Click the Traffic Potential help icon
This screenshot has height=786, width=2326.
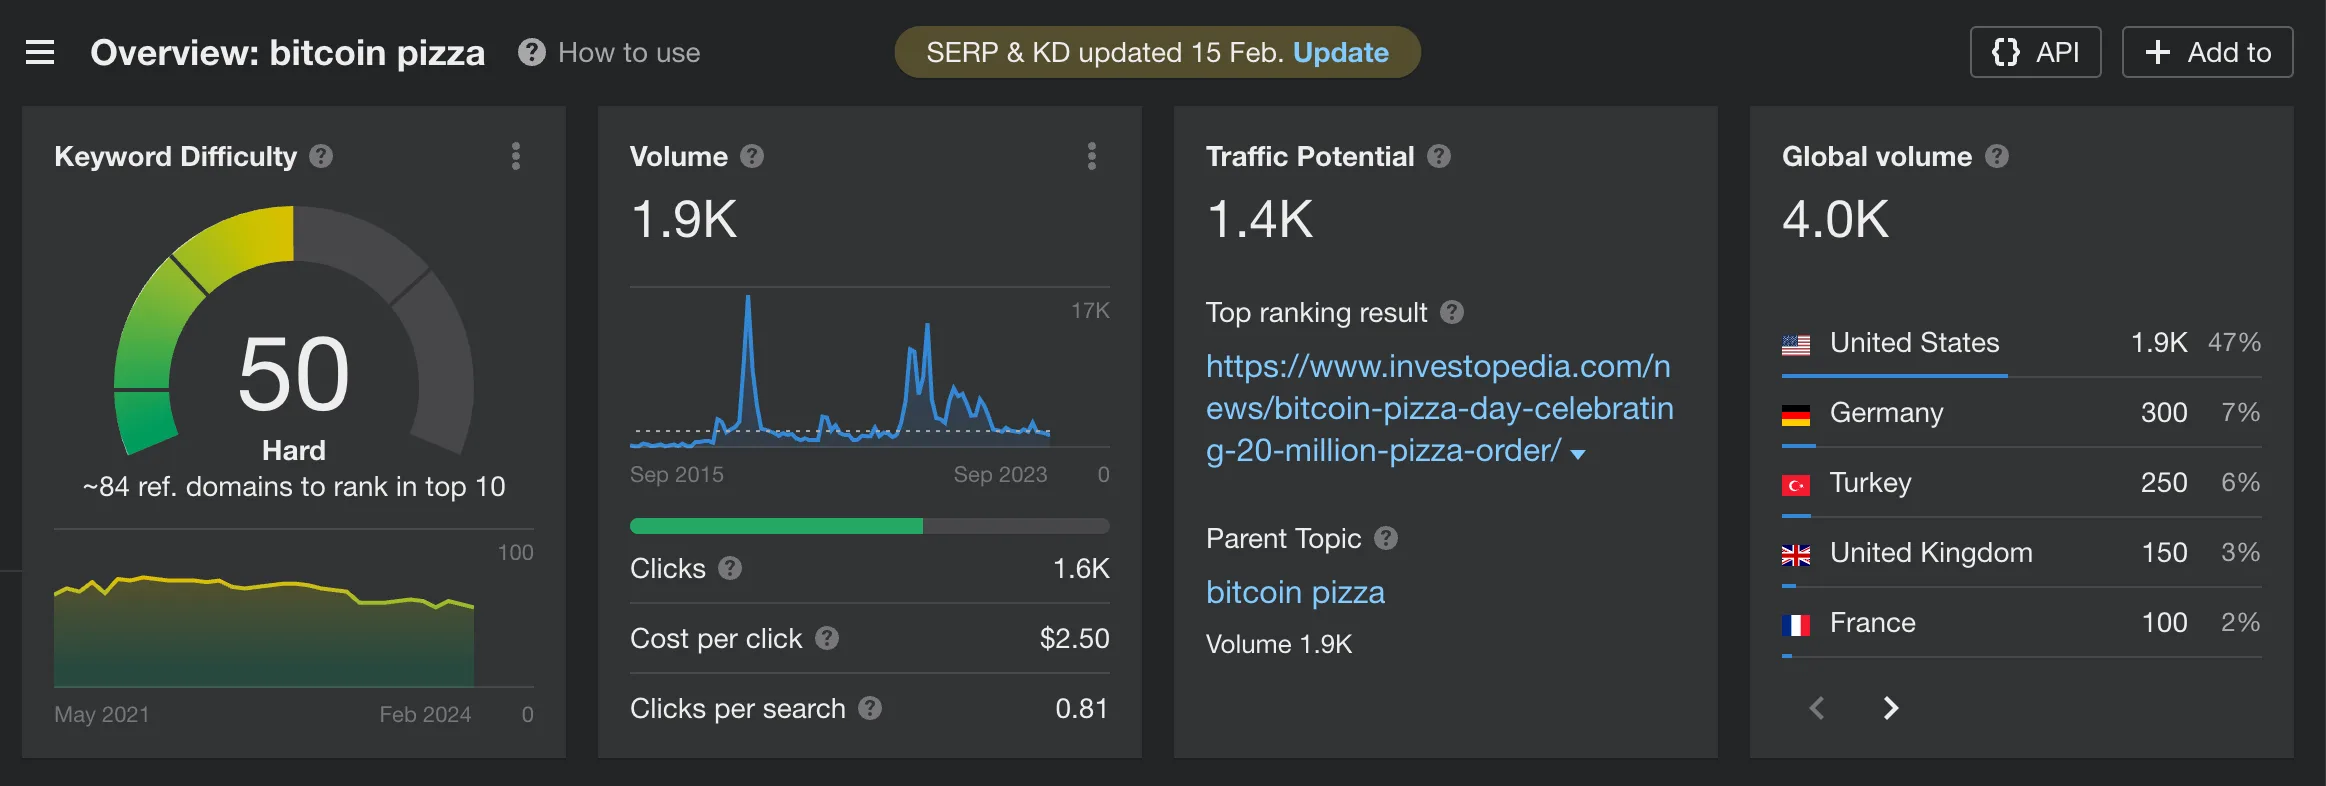tap(1440, 156)
